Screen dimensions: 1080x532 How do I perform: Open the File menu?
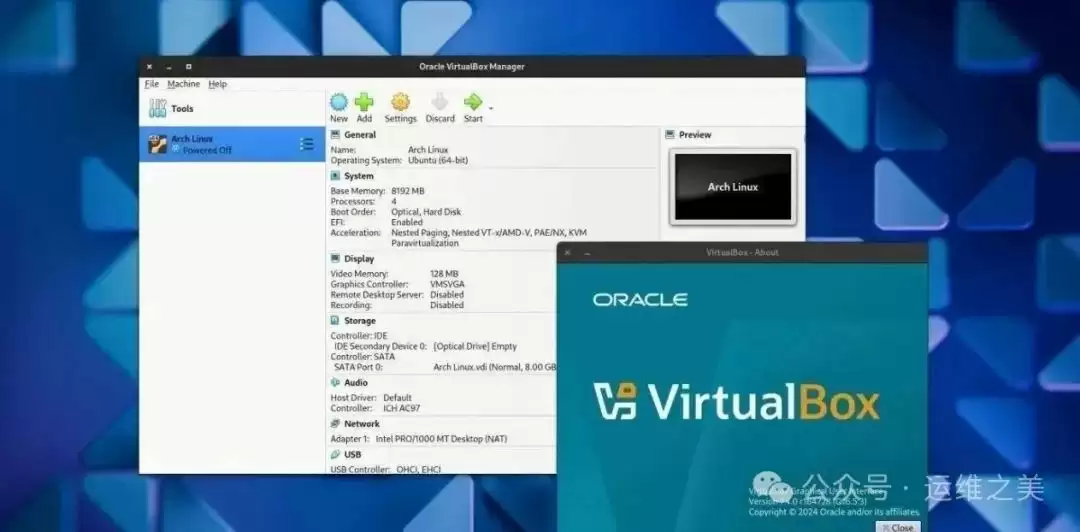click(x=151, y=84)
